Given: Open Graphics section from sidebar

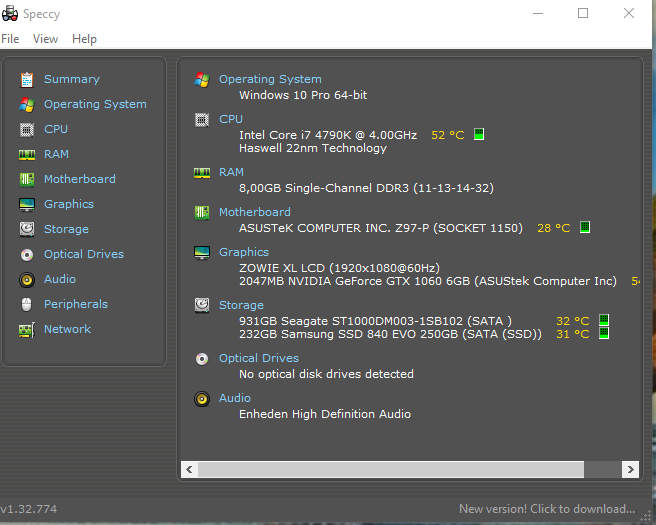Looking at the screenshot, I should point(69,204).
